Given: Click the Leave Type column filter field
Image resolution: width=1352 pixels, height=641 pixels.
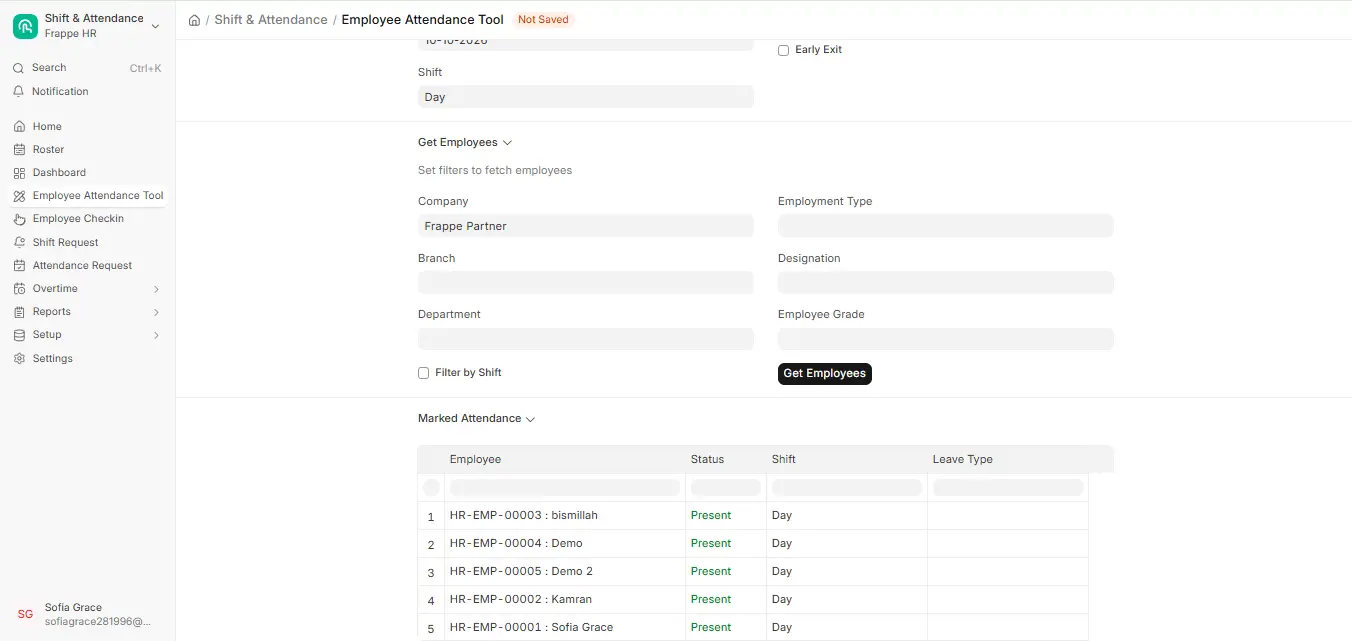Looking at the screenshot, I should pyautogui.click(x=1008, y=488).
